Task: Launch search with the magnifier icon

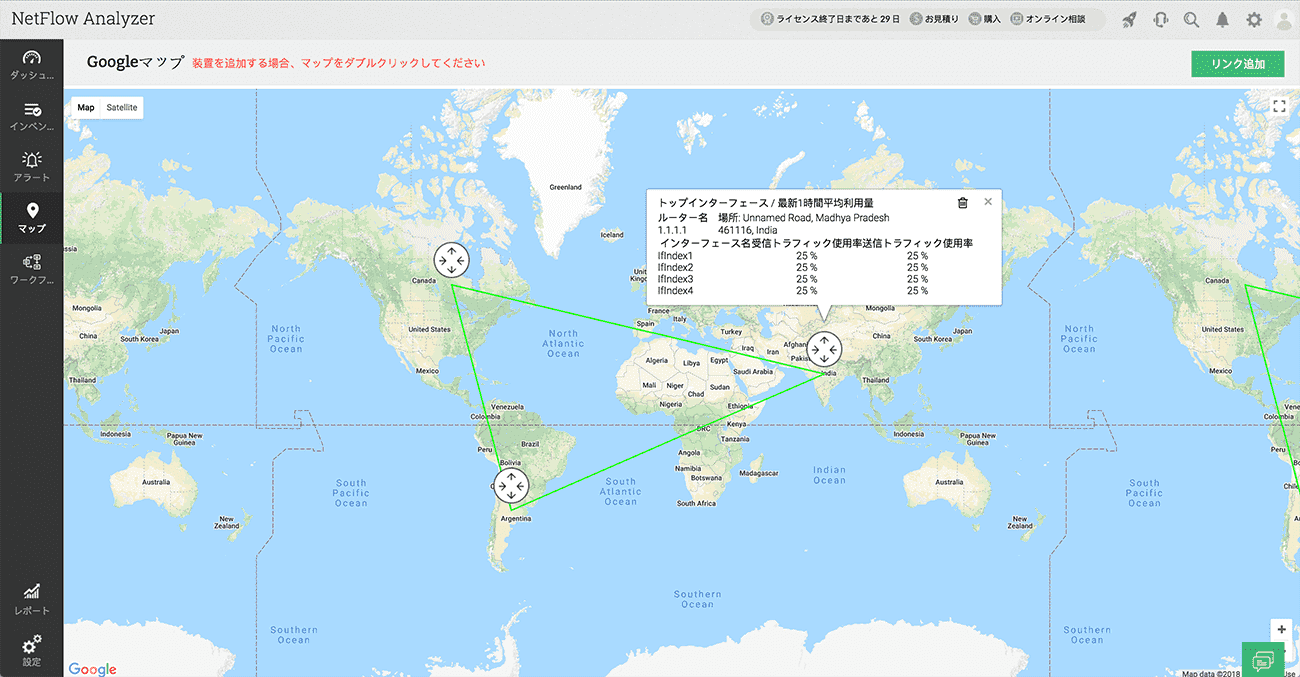Action: pos(1191,18)
